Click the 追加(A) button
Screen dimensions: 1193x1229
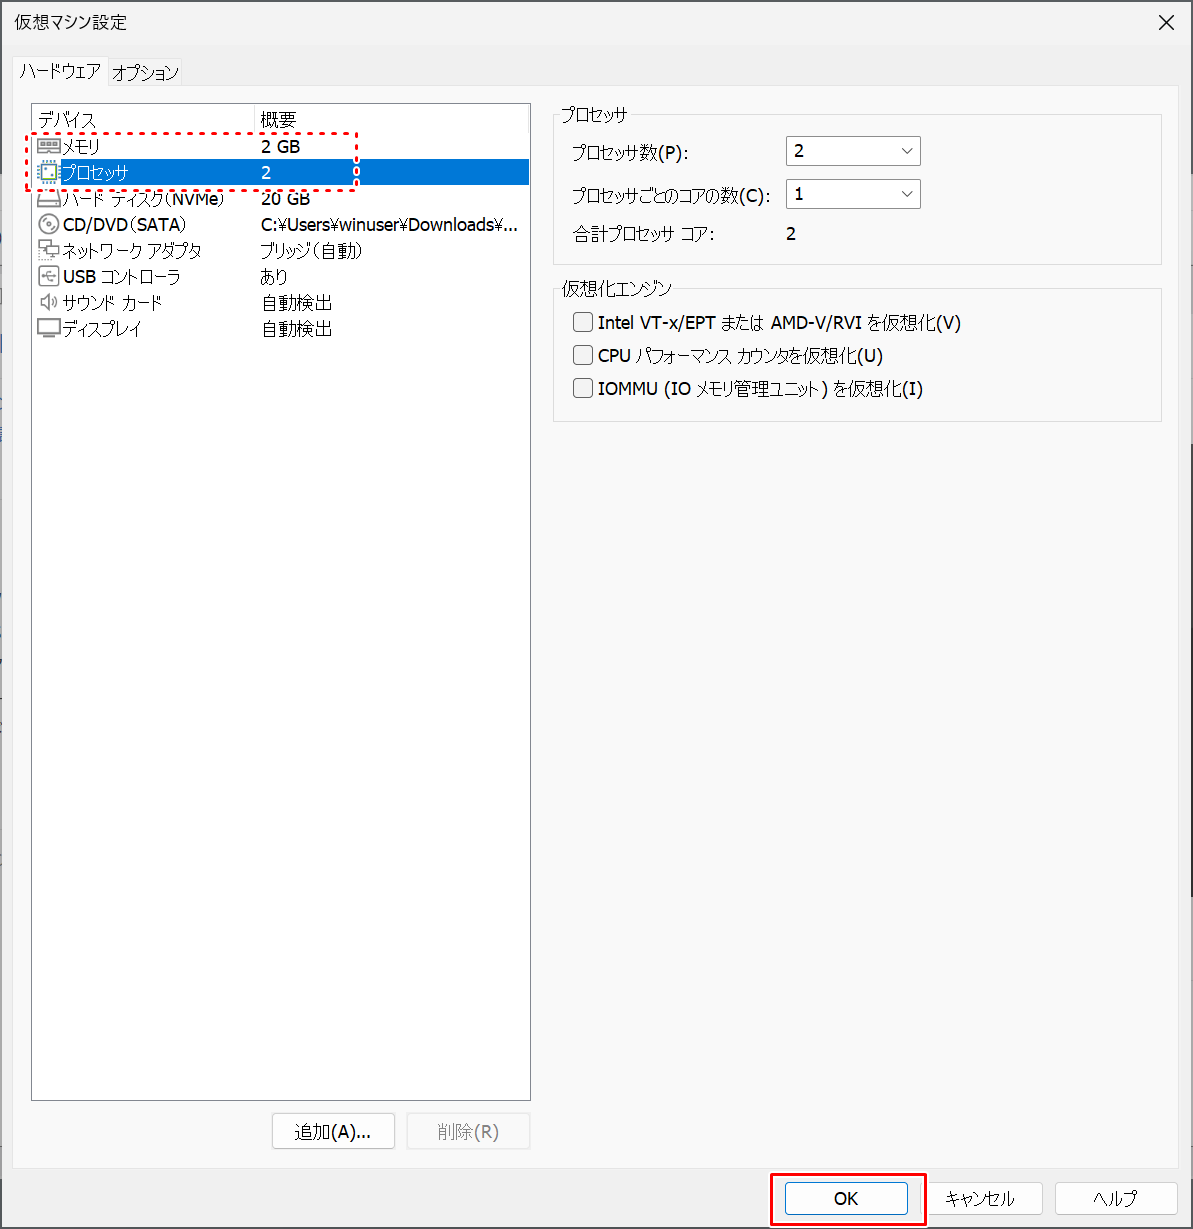pyautogui.click(x=332, y=1130)
